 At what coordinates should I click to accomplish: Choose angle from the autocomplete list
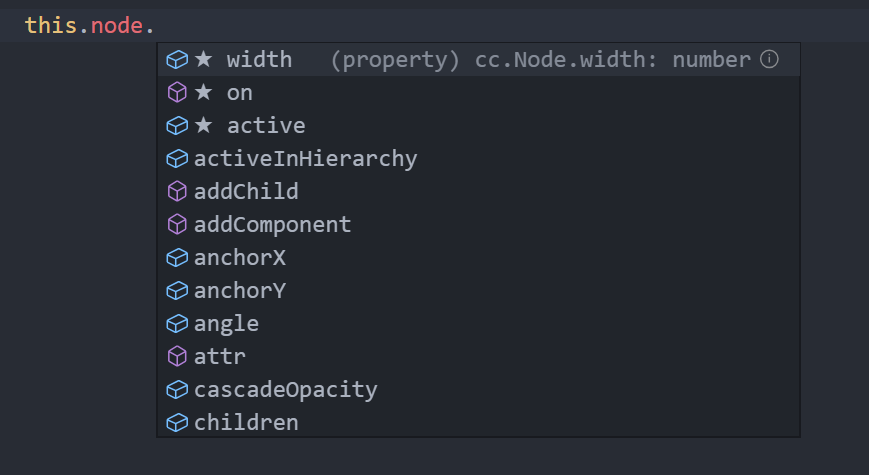479,324
